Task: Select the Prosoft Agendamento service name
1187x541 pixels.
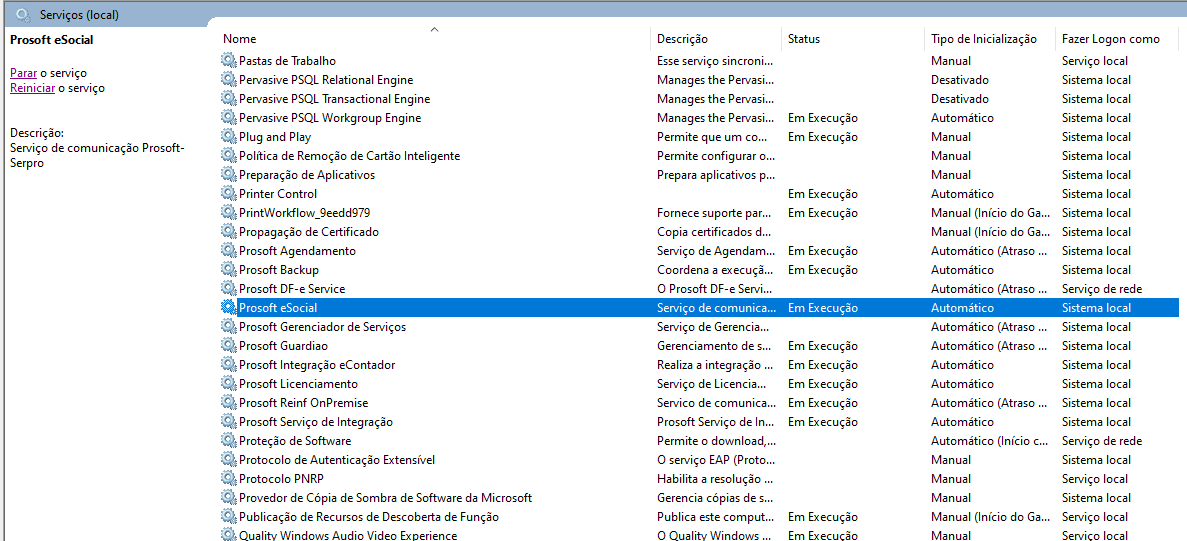Action: coord(298,250)
